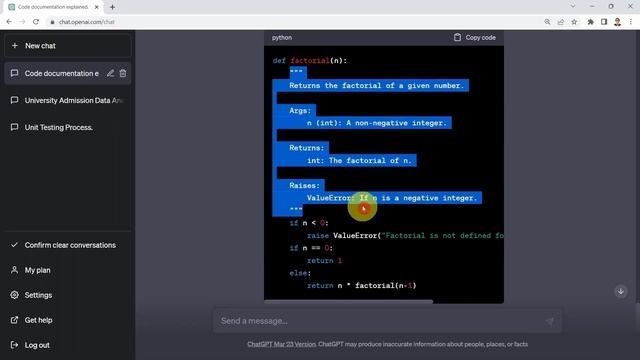Image resolution: width=640 pixels, height=360 pixels.
Task: Click the scroll-to-bottom arrow button
Action: (621, 291)
